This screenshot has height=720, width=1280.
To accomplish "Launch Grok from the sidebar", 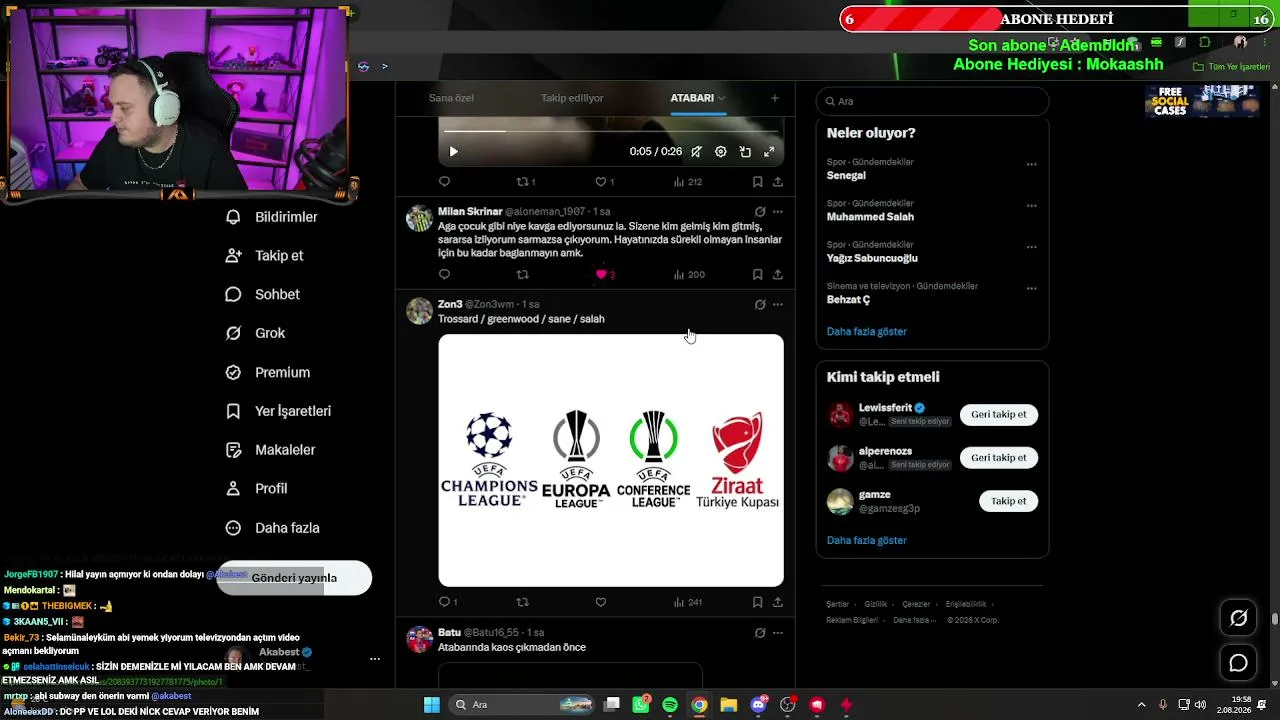I will point(256,333).
